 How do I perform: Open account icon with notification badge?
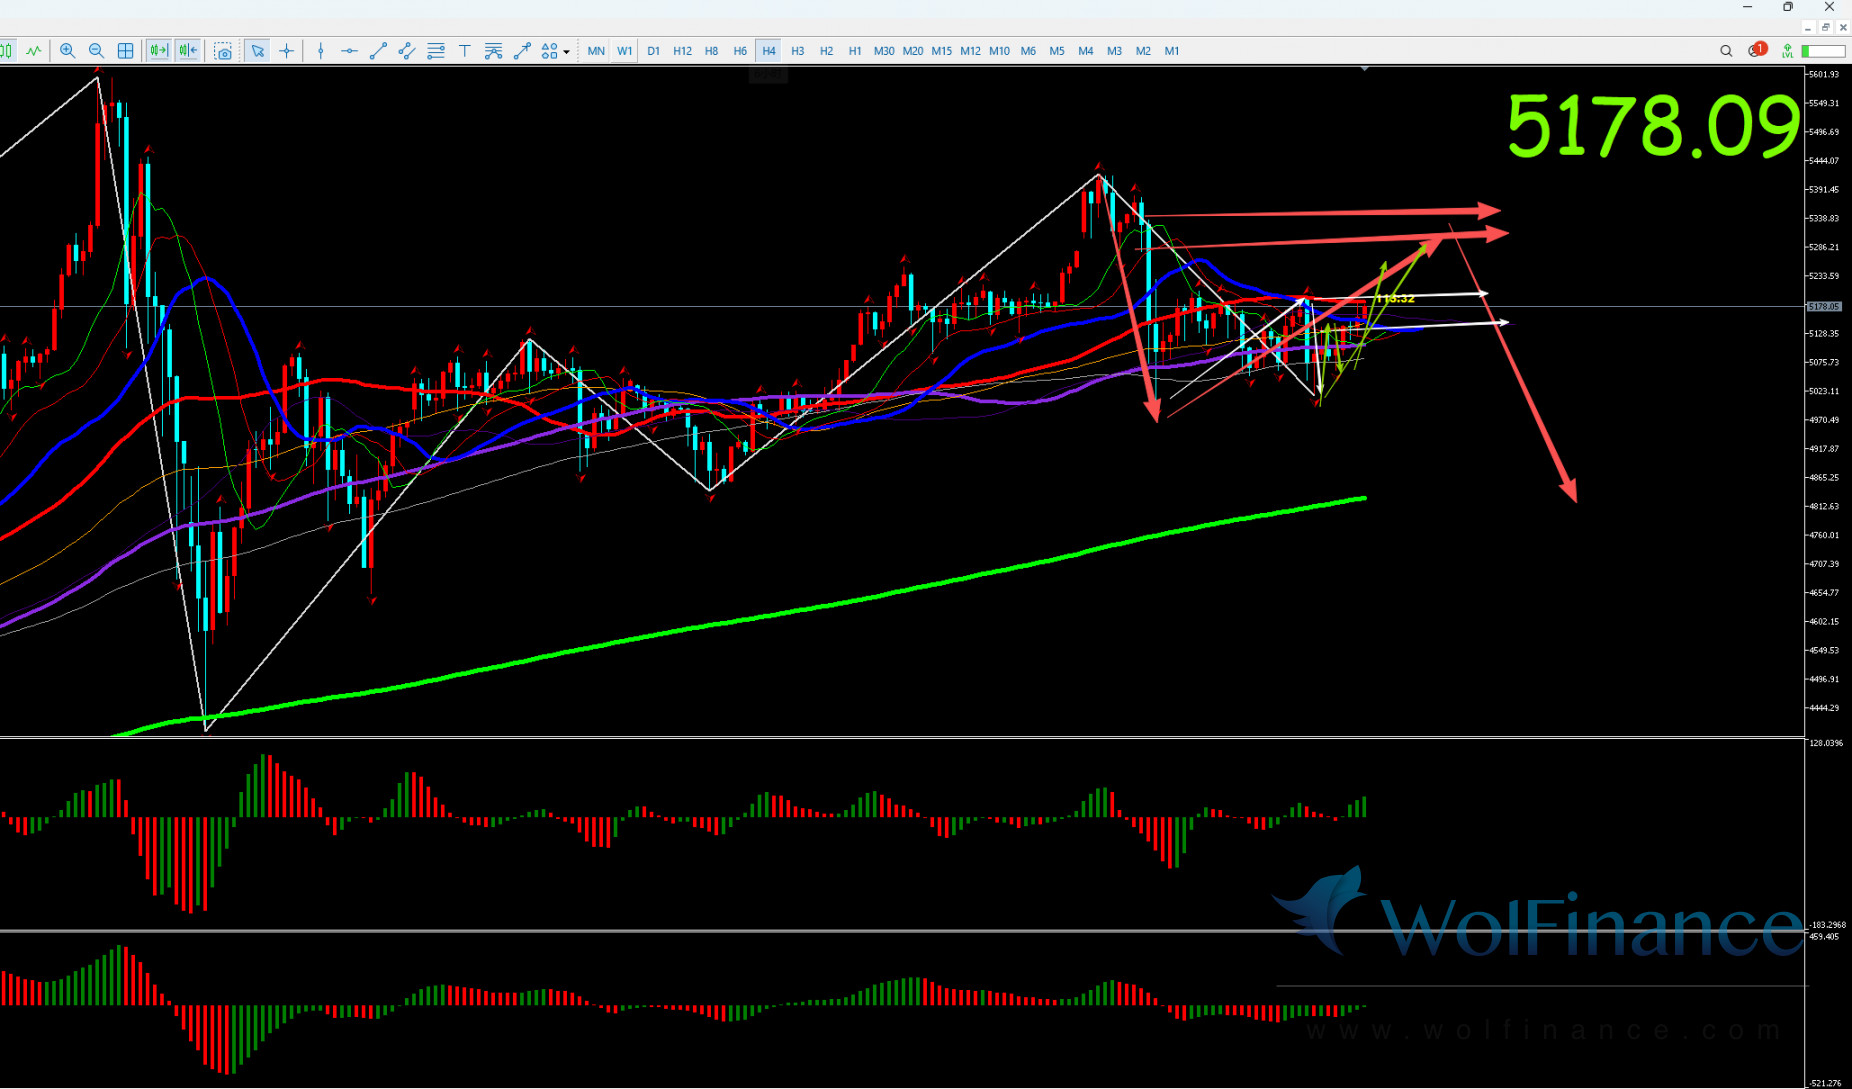tap(1756, 50)
